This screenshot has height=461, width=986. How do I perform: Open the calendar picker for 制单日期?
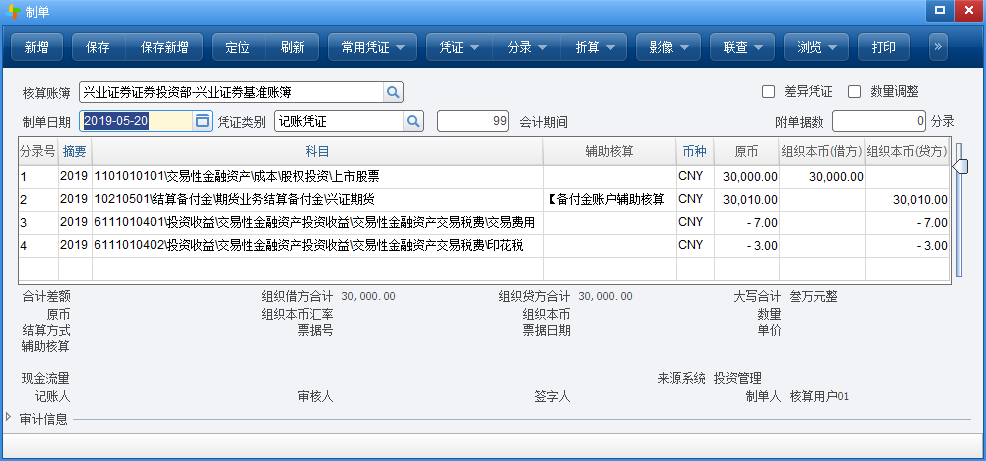click(202, 121)
